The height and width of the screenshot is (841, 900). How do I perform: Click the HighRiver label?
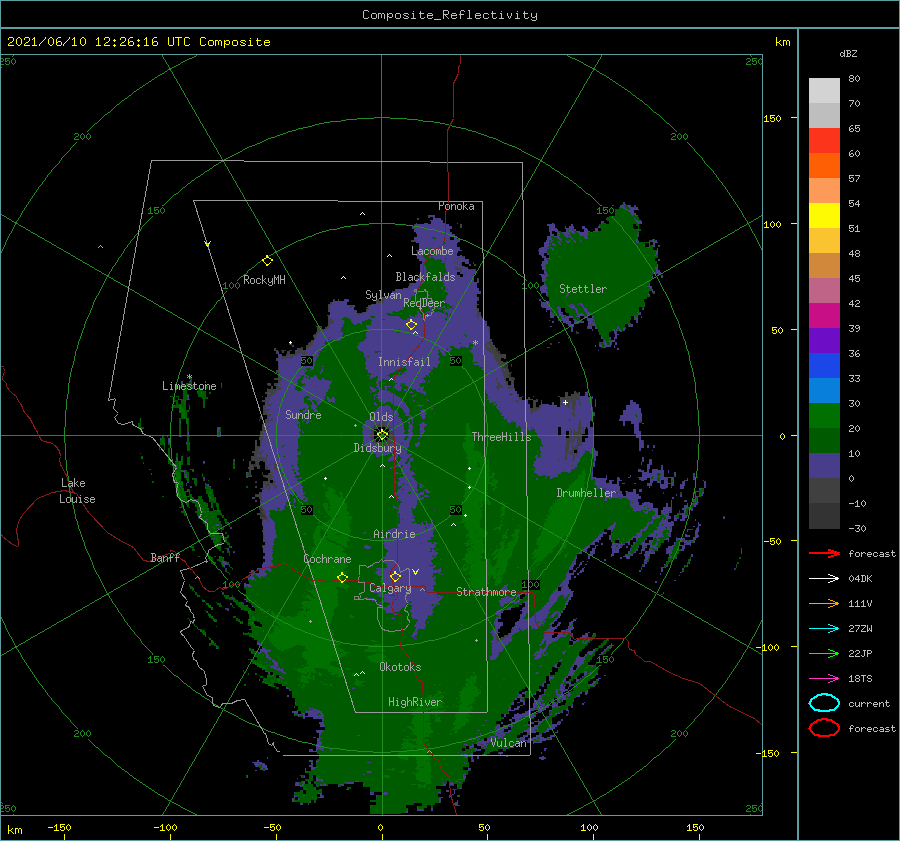point(414,702)
